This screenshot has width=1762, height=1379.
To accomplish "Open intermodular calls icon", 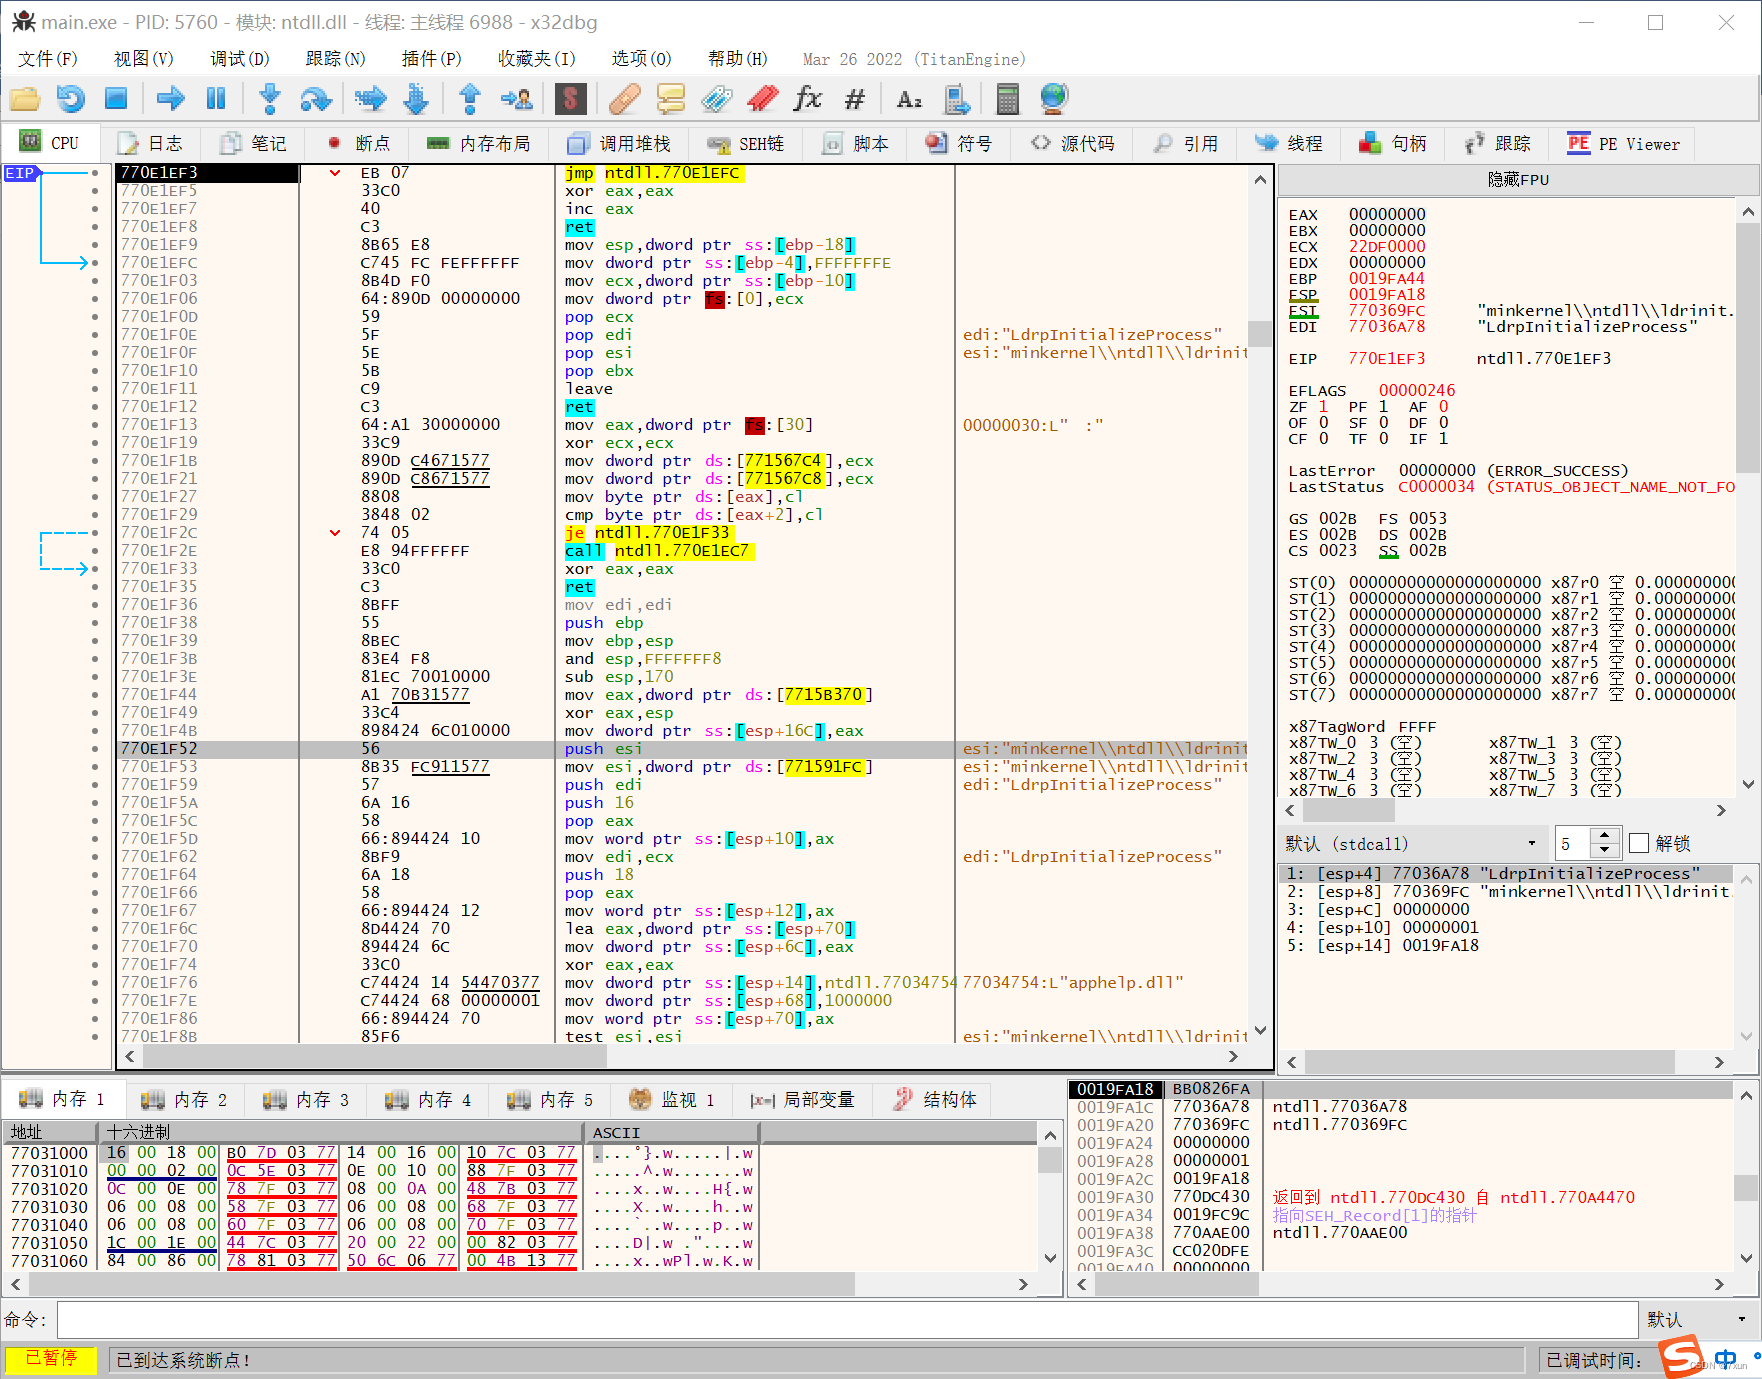I will point(957,99).
